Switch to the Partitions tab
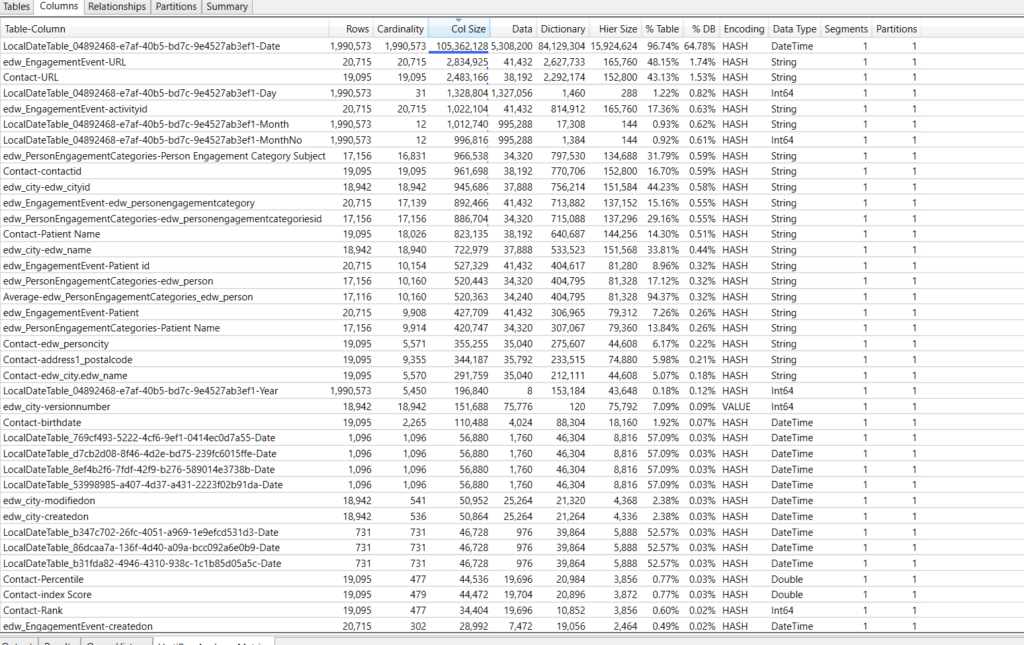 (176, 7)
